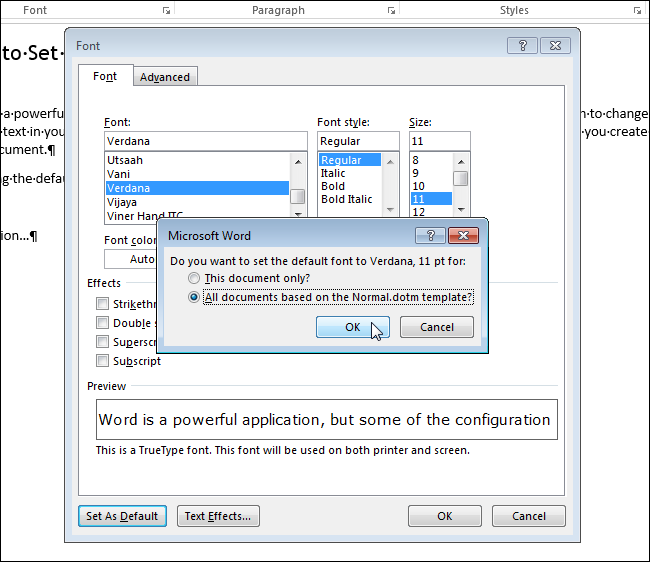Click font list scrollbar thumb

click(x=297, y=196)
